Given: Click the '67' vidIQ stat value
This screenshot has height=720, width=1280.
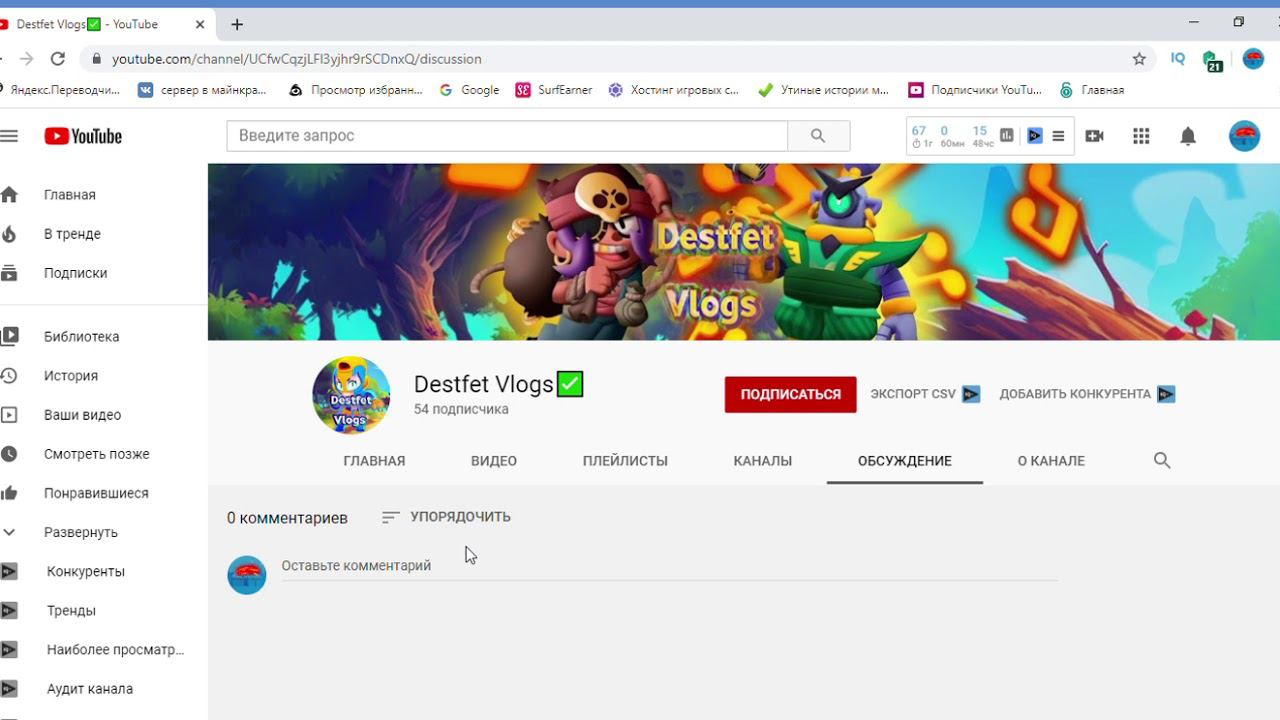Looking at the screenshot, I should 918,131.
